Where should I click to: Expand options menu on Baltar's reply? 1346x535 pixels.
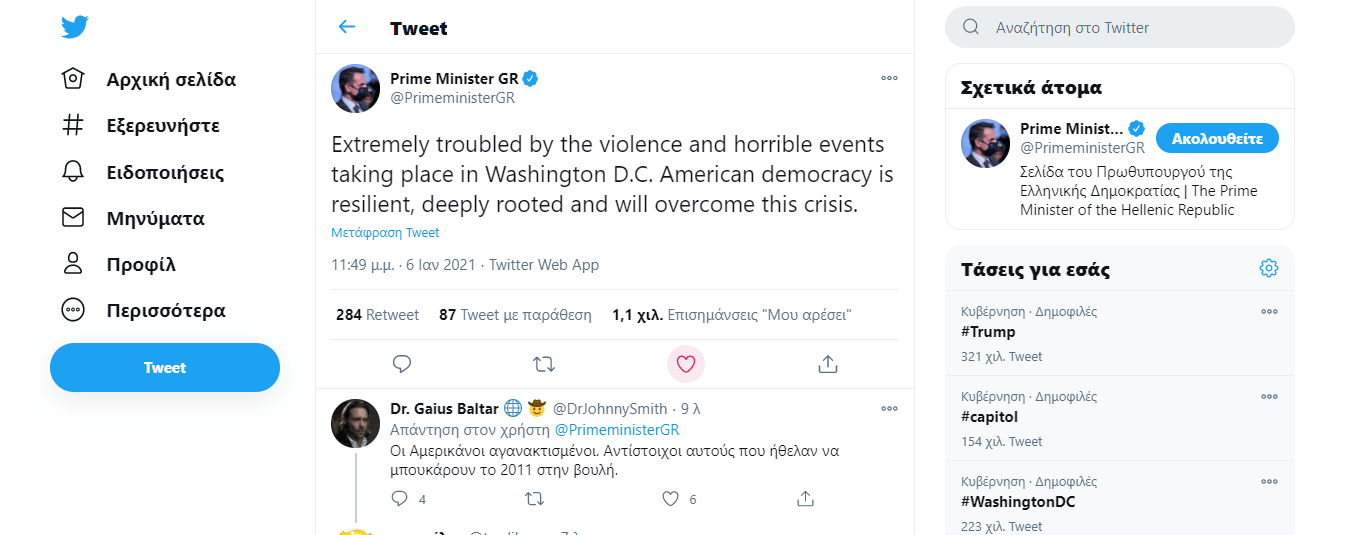point(889,408)
